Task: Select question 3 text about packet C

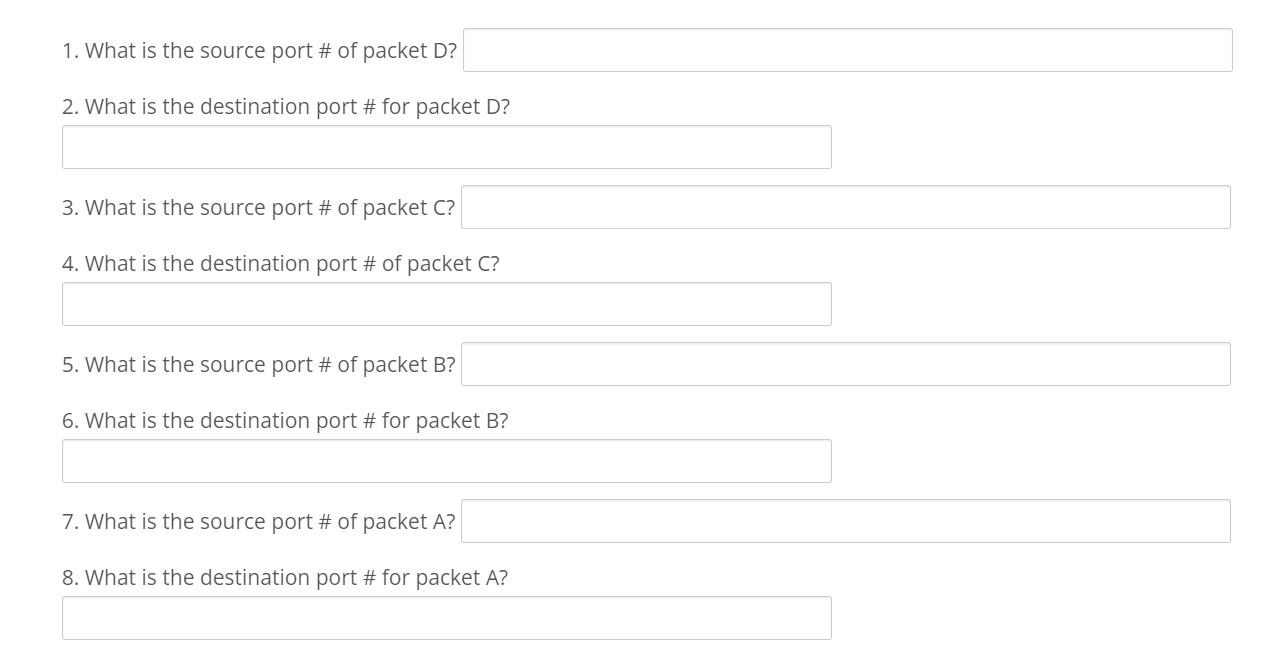Action: [259, 207]
